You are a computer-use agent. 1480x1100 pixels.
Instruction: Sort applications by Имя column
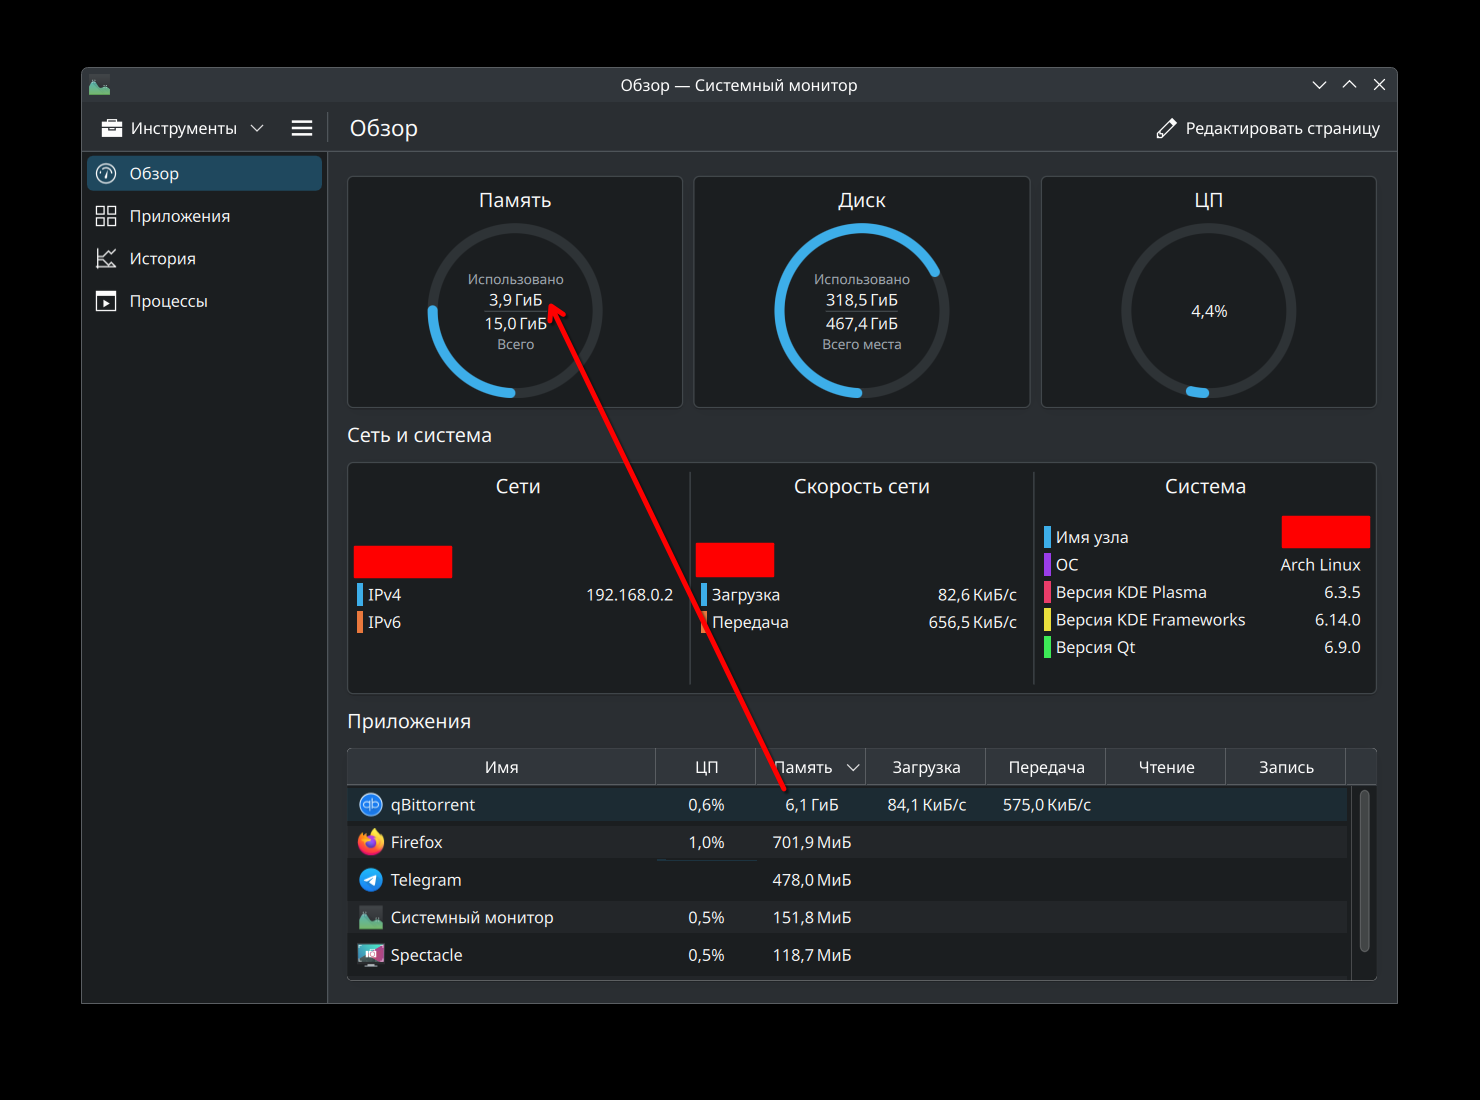click(501, 767)
